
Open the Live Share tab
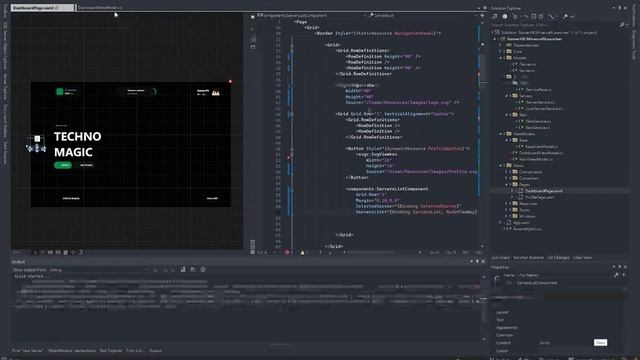pos(500,258)
